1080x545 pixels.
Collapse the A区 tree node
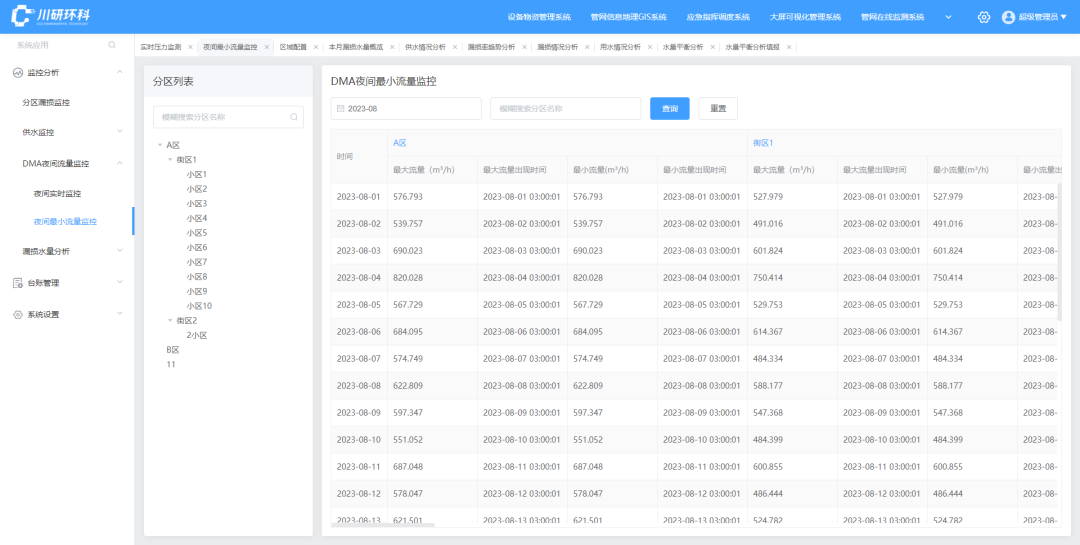point(160,145)
